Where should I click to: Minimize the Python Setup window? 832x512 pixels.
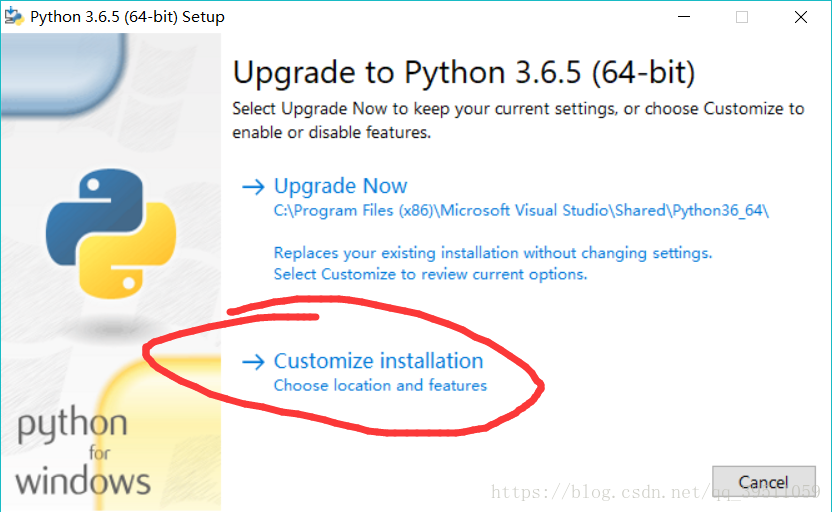point(684,17)
